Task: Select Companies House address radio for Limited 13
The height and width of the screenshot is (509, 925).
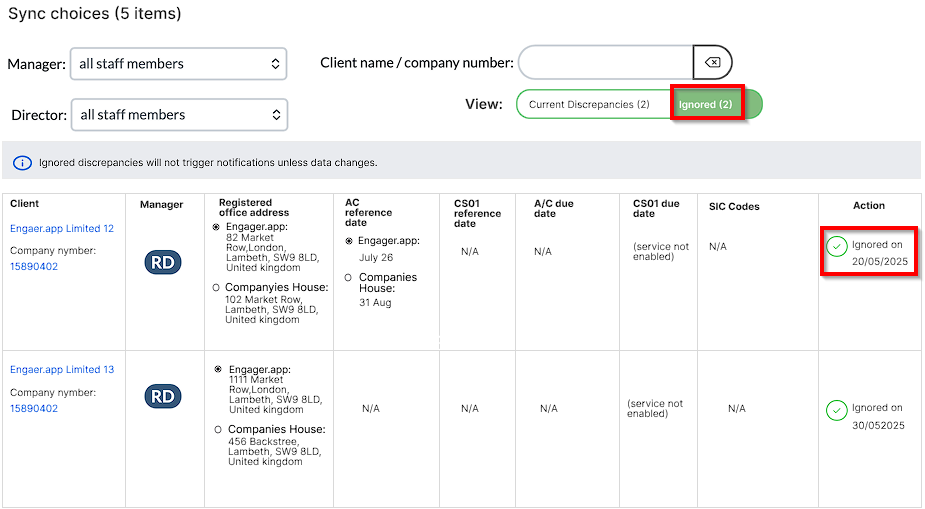Action: [218, 429]
